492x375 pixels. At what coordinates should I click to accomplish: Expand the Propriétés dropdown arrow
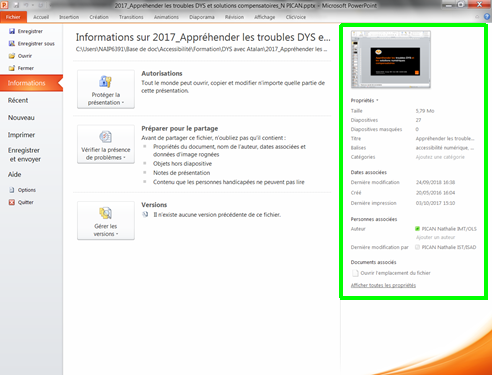coord(377,100)
